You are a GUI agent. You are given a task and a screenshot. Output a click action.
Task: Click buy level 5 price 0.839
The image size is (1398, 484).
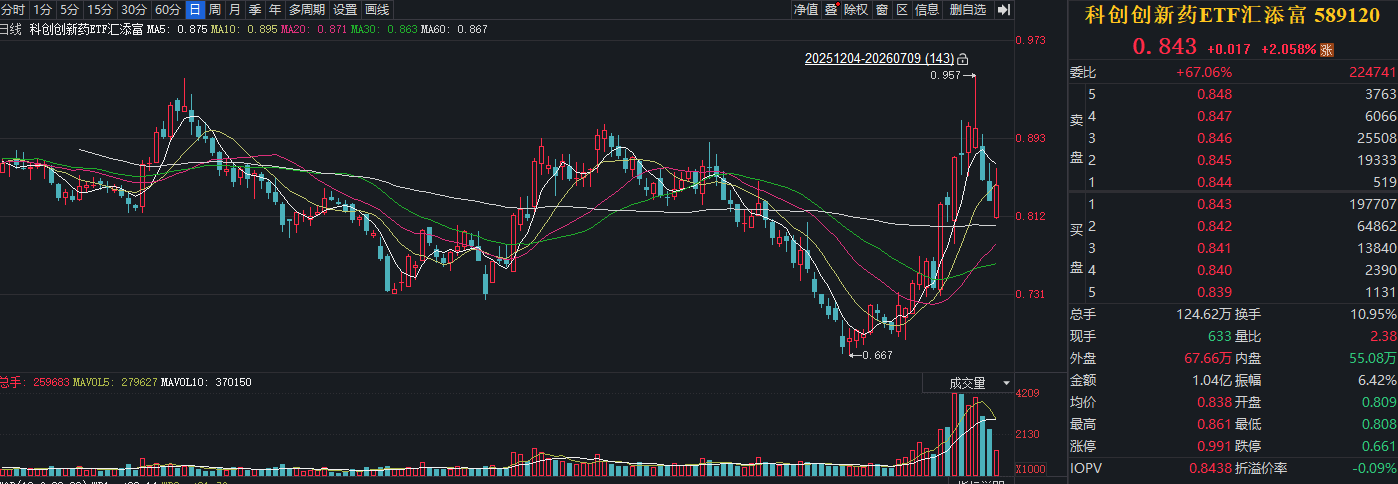1214,292
